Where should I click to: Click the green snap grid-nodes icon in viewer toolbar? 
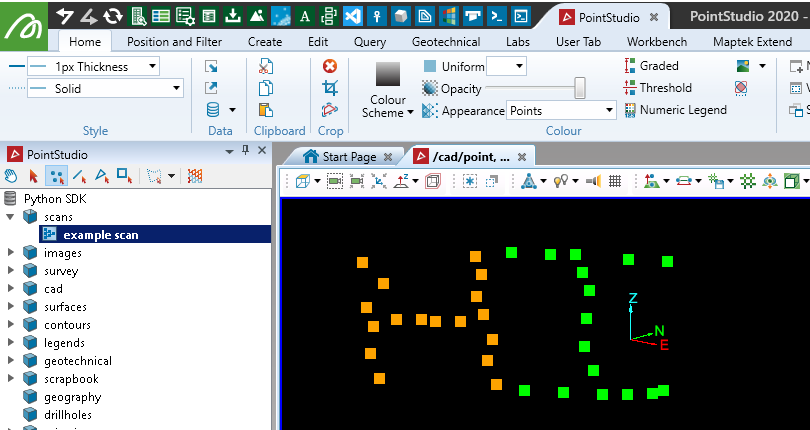tap(747, 181)
